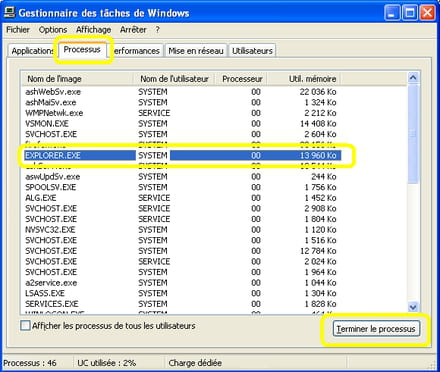Click the Terminer le processus button

(376, 329)
